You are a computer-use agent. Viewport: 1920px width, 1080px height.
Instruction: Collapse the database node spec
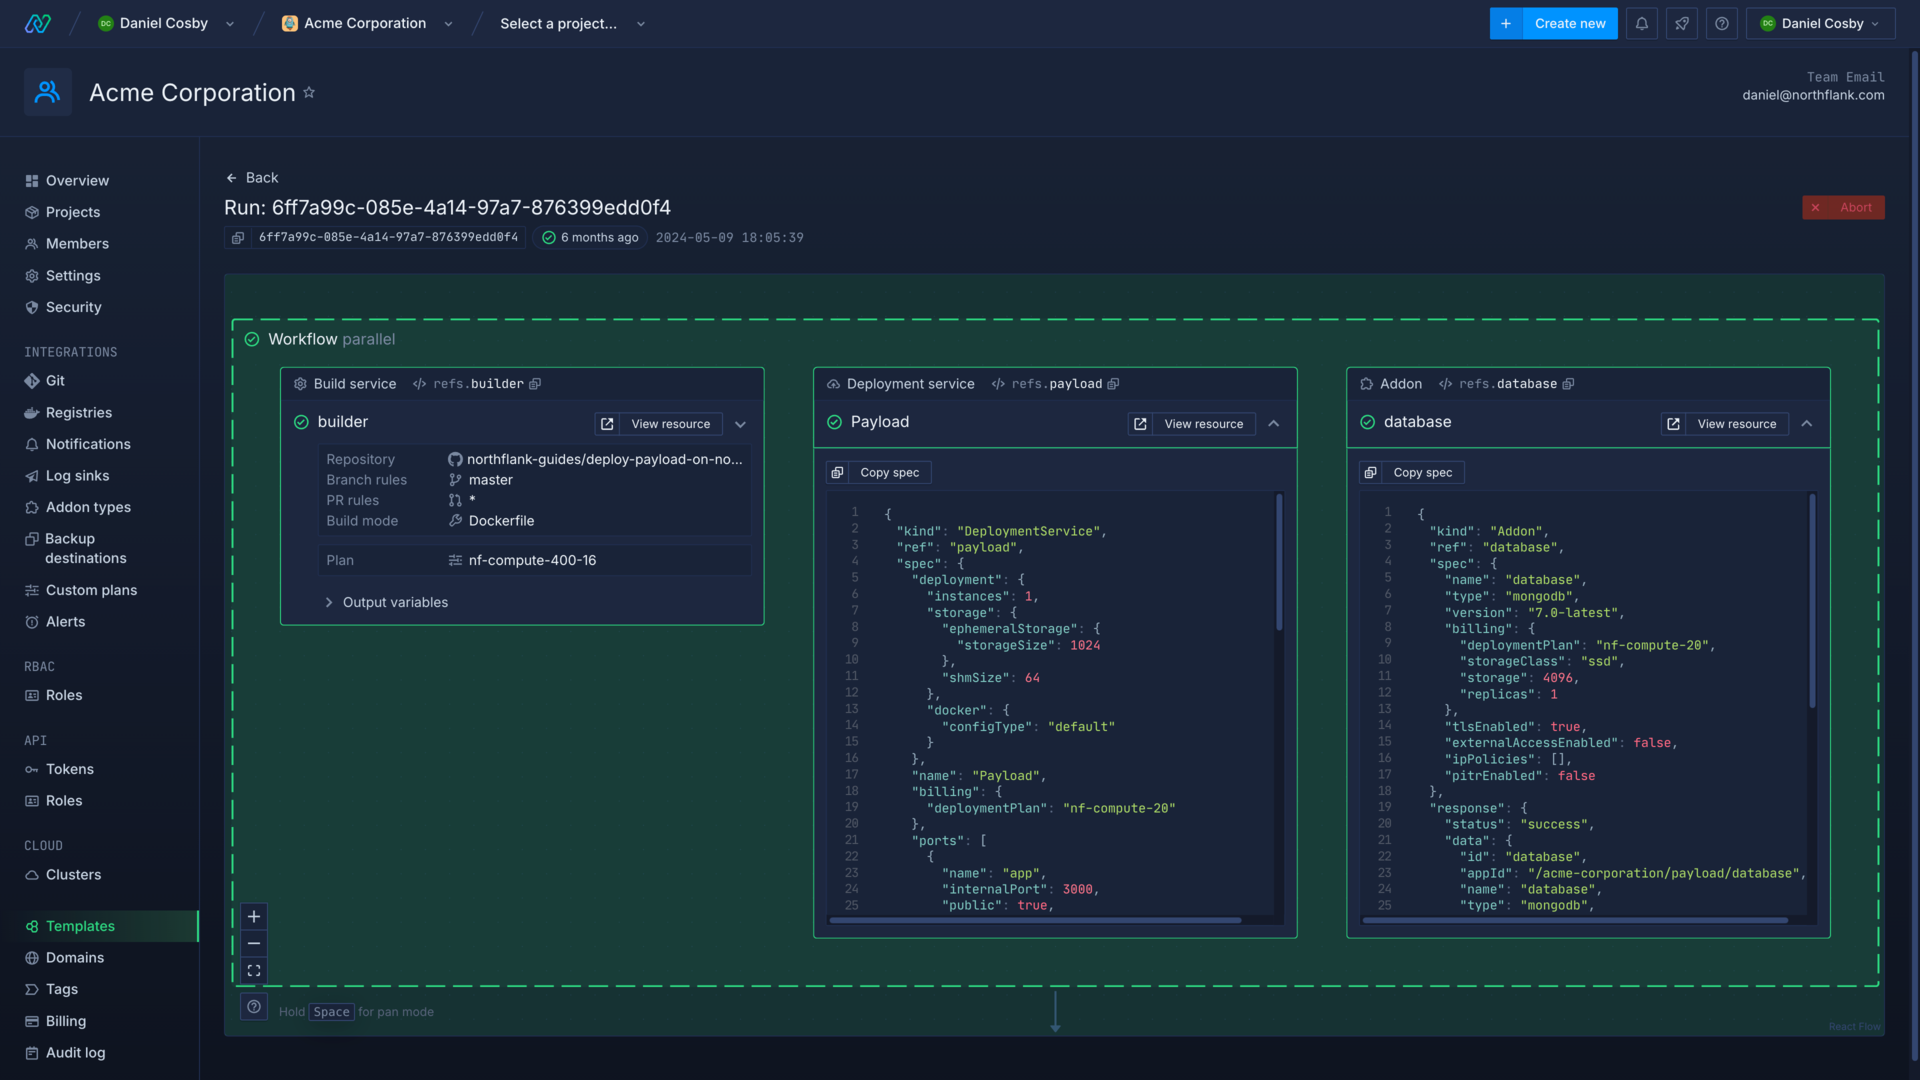[1806, 424]
